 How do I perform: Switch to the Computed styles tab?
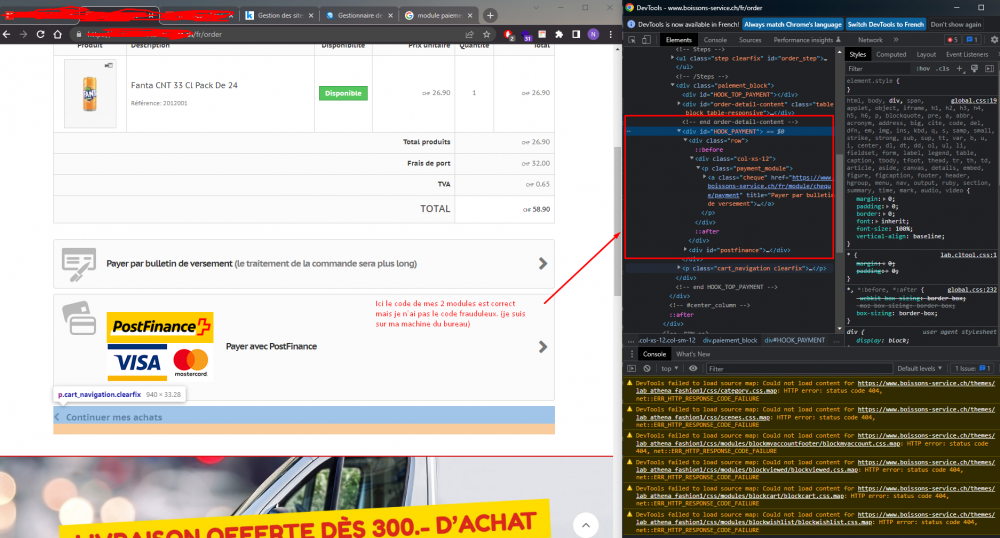pos(891,54)
